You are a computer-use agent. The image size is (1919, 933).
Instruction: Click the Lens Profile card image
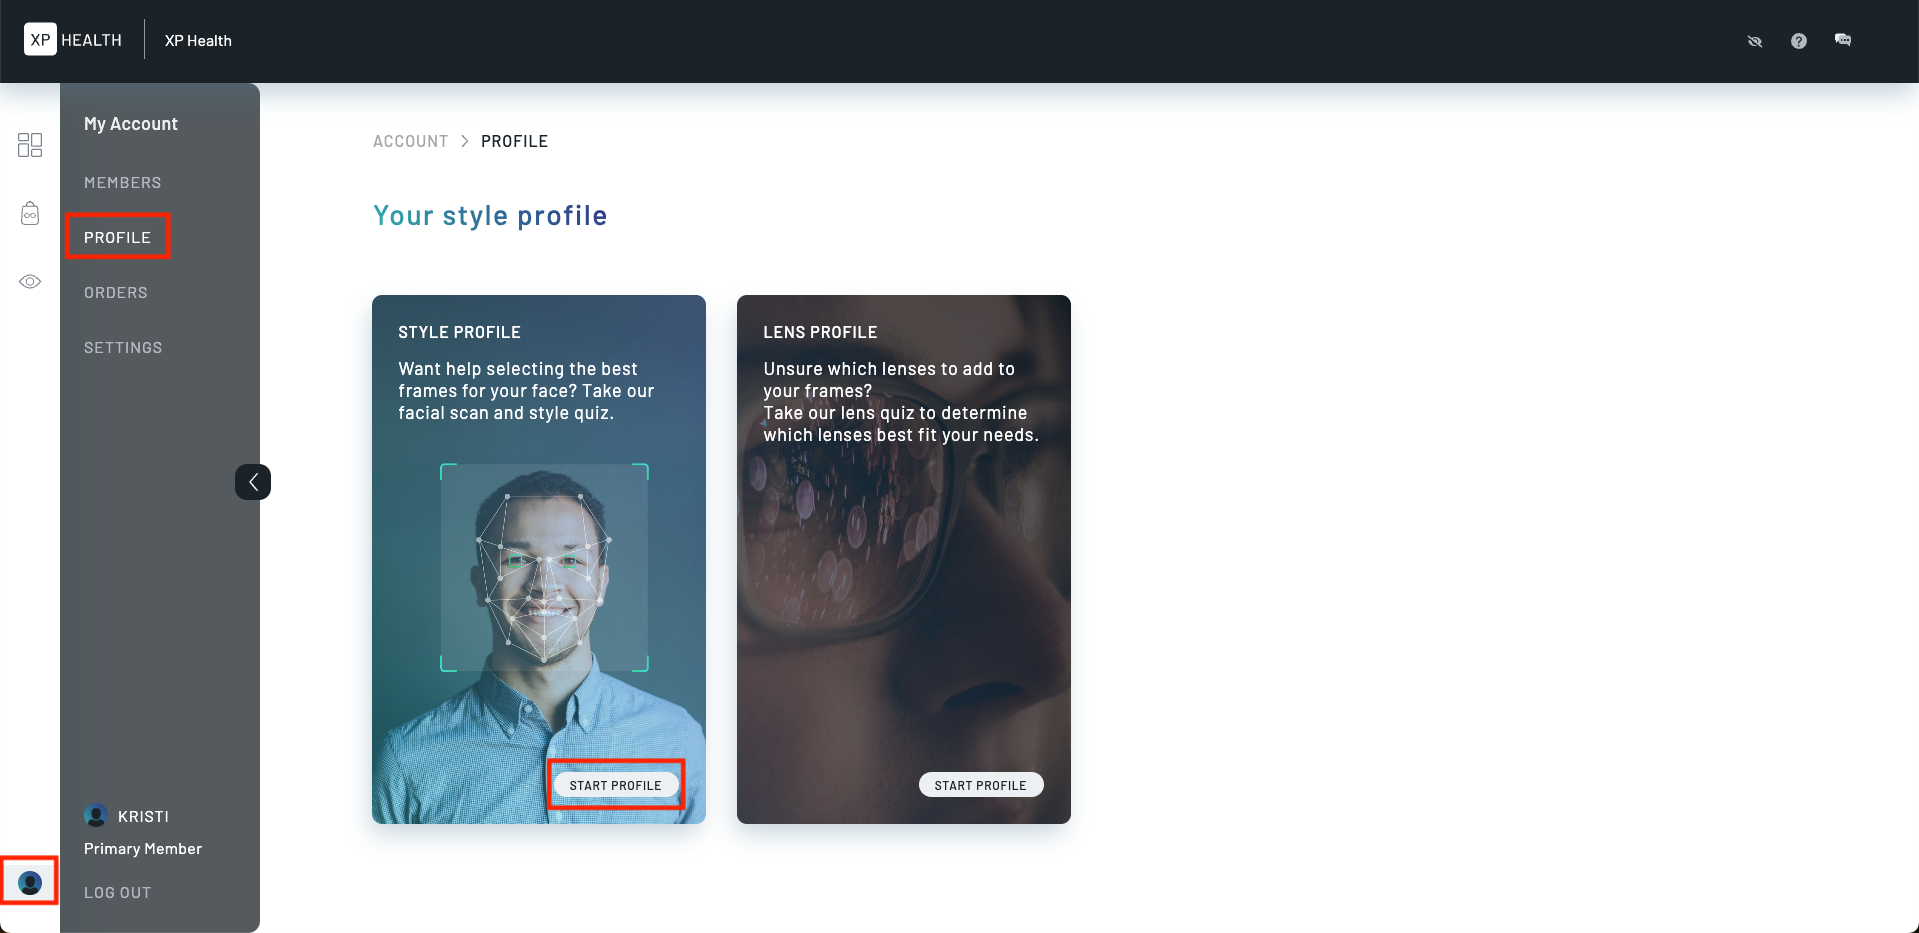[x=904, y=560]
